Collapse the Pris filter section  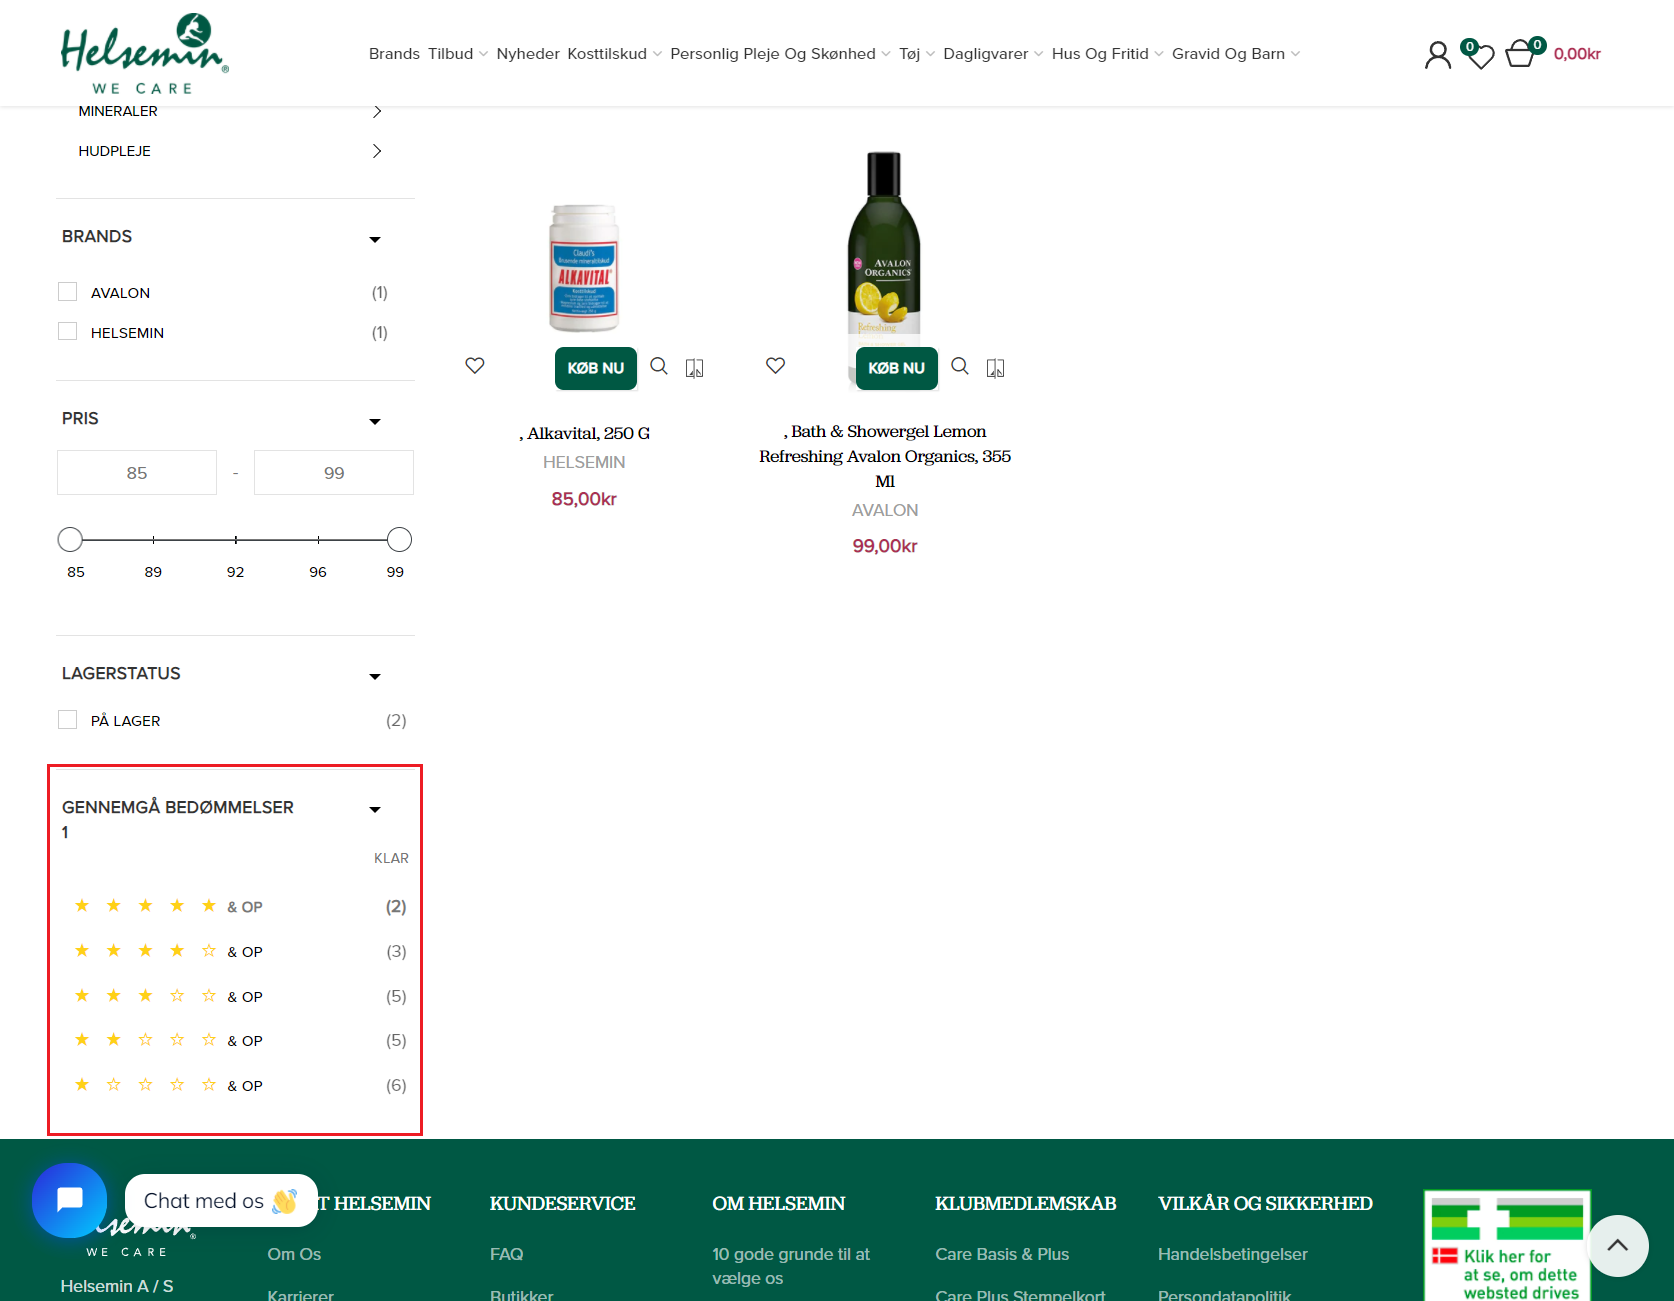(375, 421)
